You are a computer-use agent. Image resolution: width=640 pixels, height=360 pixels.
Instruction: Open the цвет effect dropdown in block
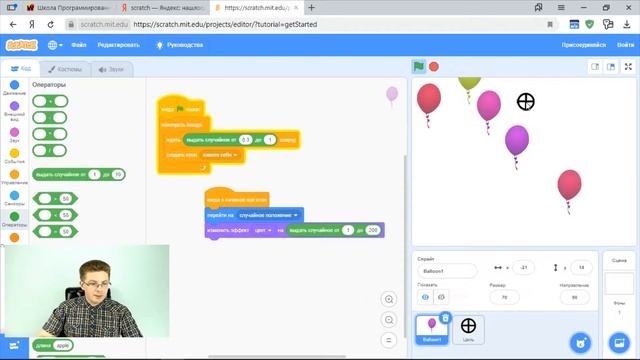coord(263,230)
